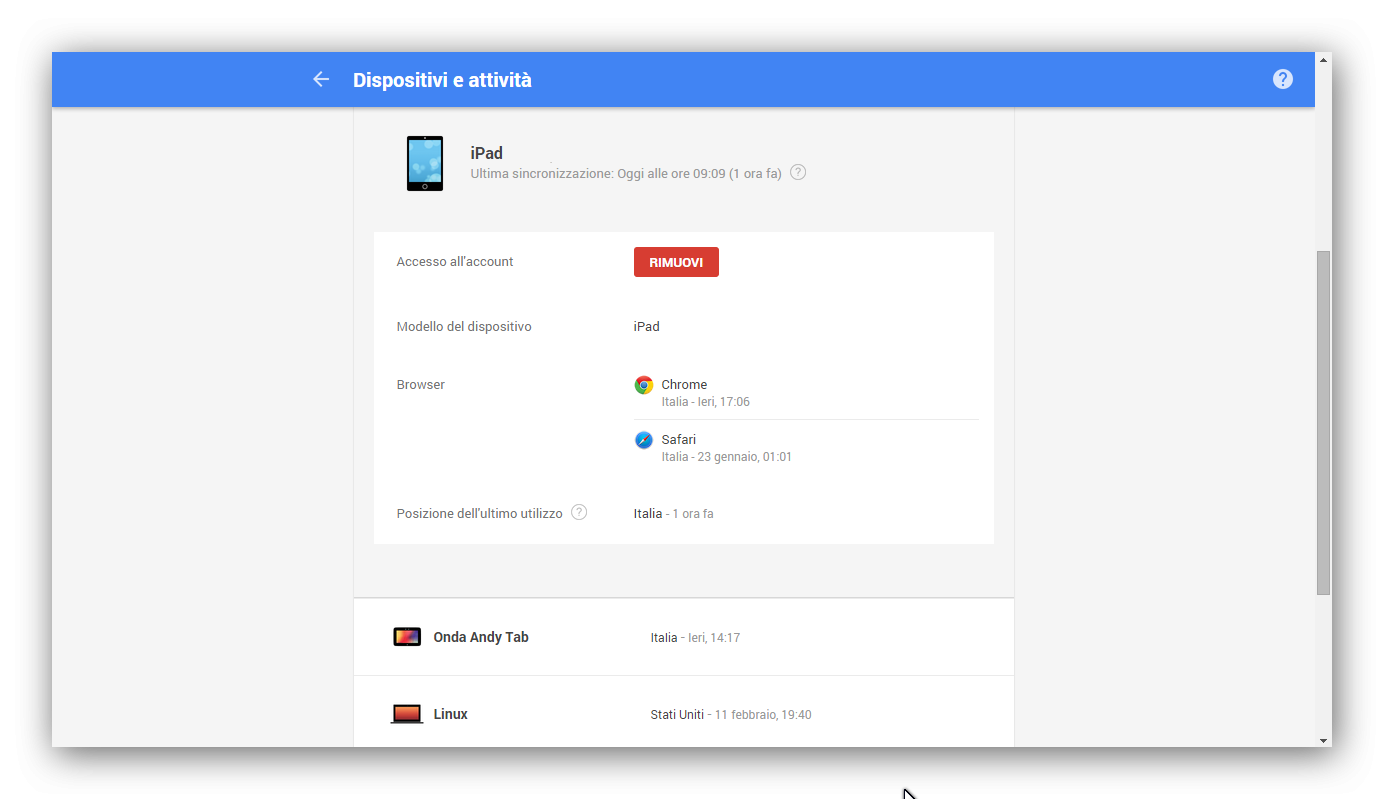
Task: Click the iPad value beside Modello del dispositivo
Action: click(647, 327)
